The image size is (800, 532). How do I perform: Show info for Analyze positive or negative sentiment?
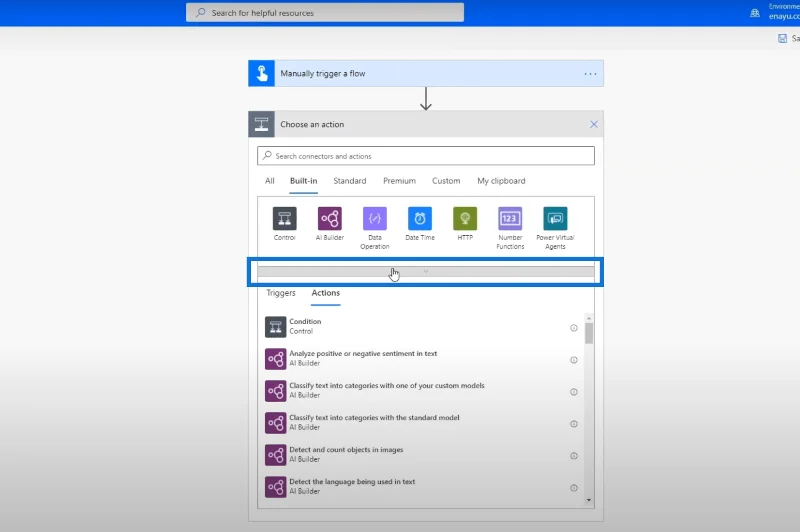pos(573,360)
